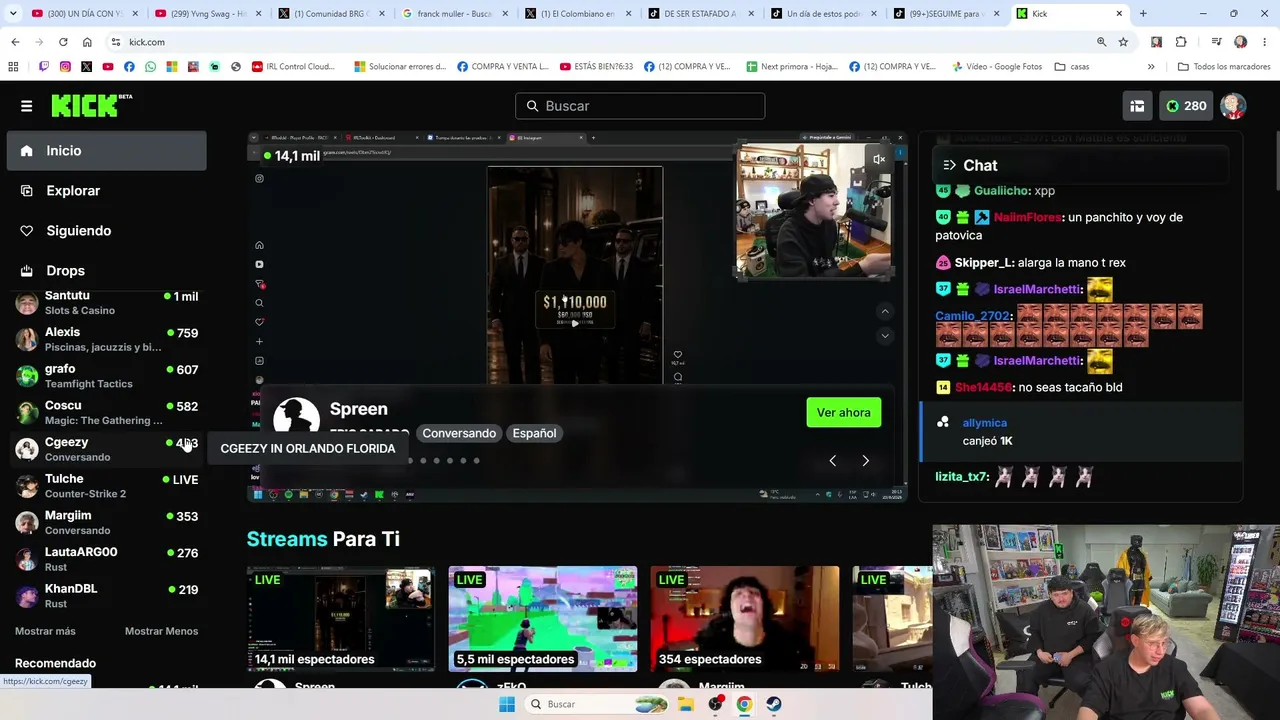Open the dashboard icon next to points
Screen dimensions: 1280x720
pyautogui.click(x=1137, y=106)
